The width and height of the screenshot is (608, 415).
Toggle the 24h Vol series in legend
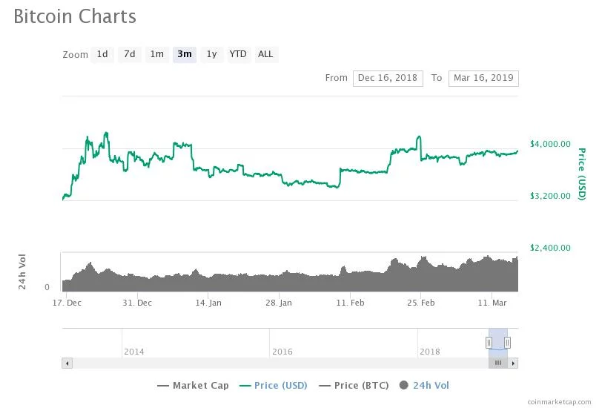pos(424,386)
